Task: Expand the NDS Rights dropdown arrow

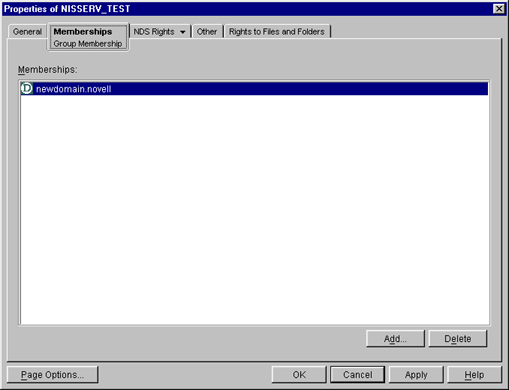Action: click(x=183, y=32)
